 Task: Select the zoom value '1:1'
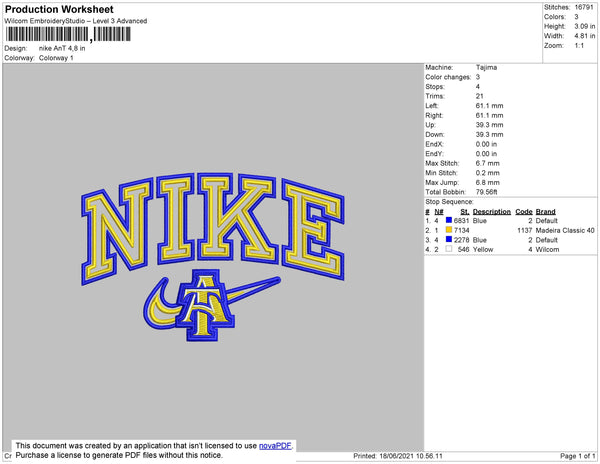pyautogui.click(x=579, y=46)
